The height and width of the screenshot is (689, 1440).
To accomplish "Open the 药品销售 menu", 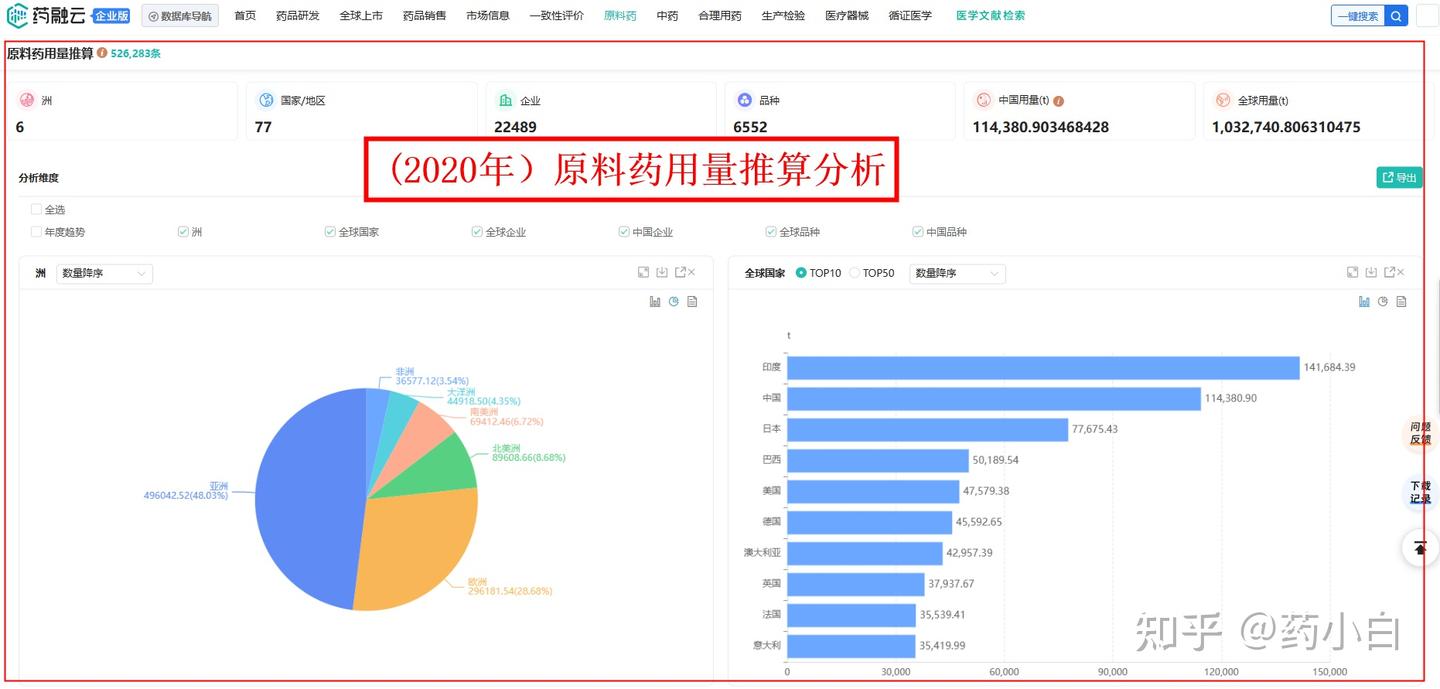I will pyautogui.click(x=424, y=16).
